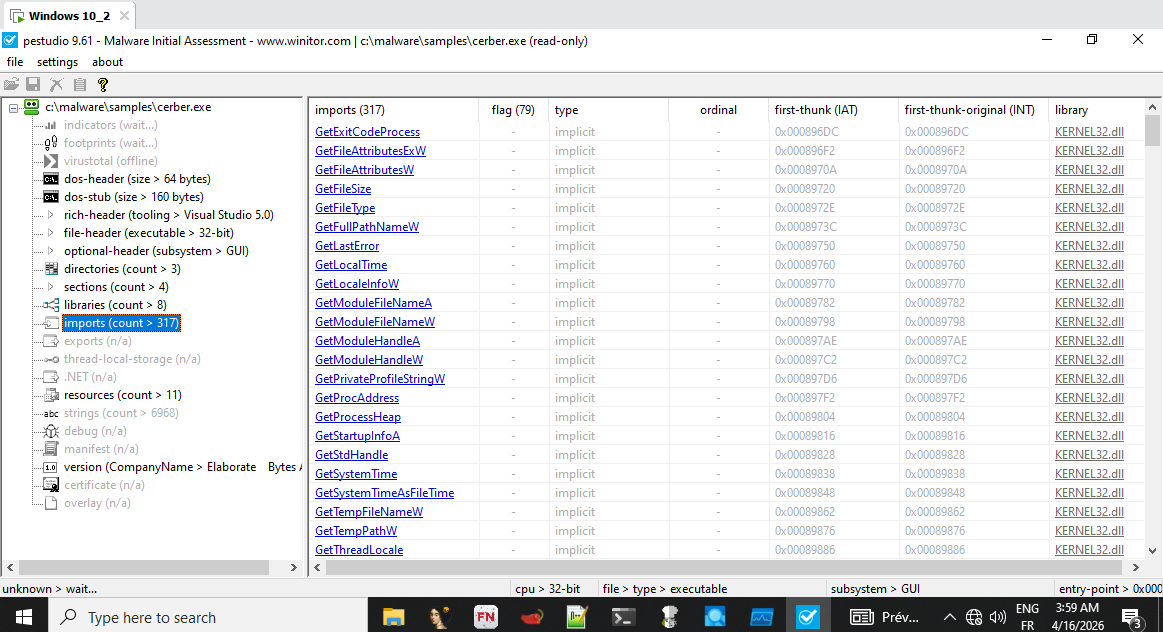Click the 0x000897F2 IAT value of GetProcAddress
1163x632 pixels.
[805, 398]
